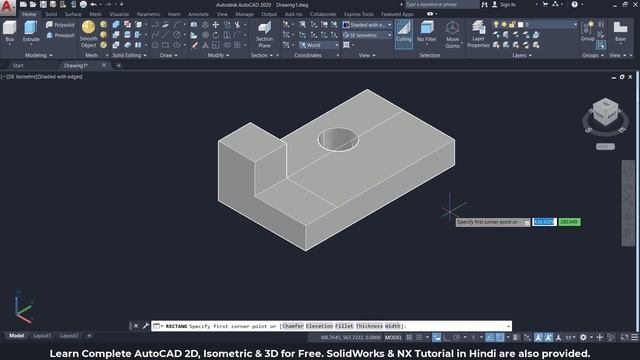Expand the Layers panel

pyautogui.click(x=522, y=55)
